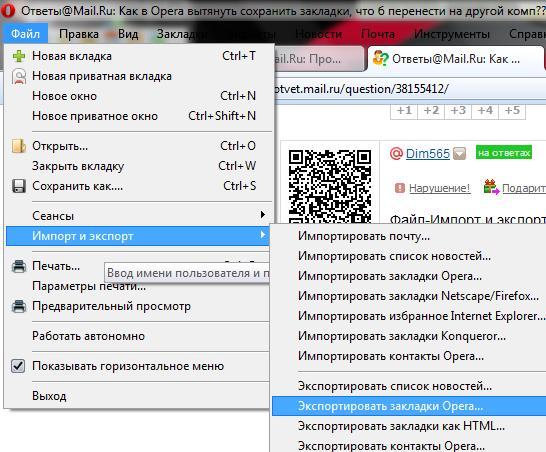Choose Экспортировать закладки как HTML...
Image resolution: width=546 pixels, height=452 pixels.
click(409, 426)
